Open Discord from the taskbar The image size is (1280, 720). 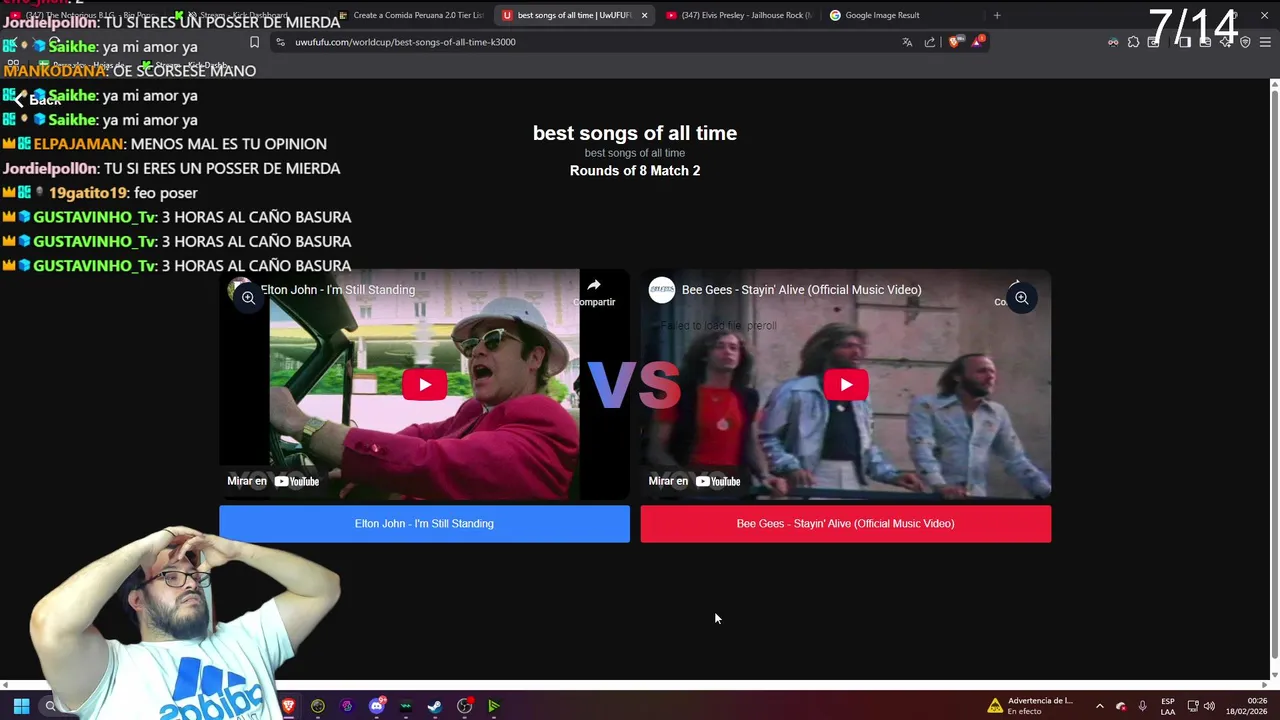[377, 706]
